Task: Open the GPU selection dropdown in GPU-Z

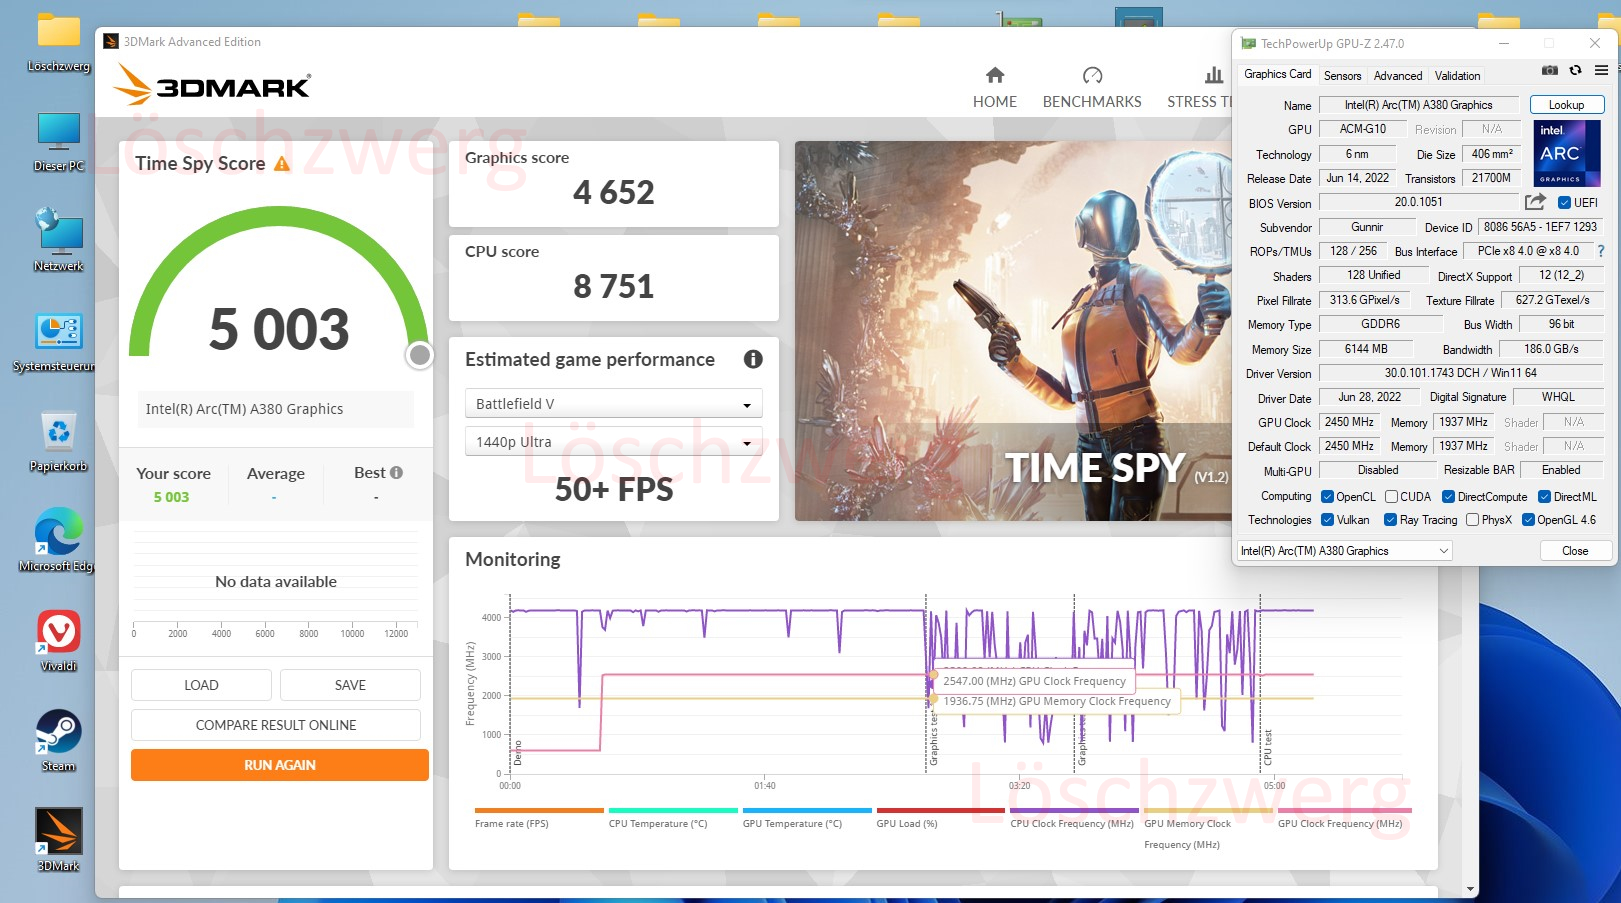Action: [x=1344, y=551]
